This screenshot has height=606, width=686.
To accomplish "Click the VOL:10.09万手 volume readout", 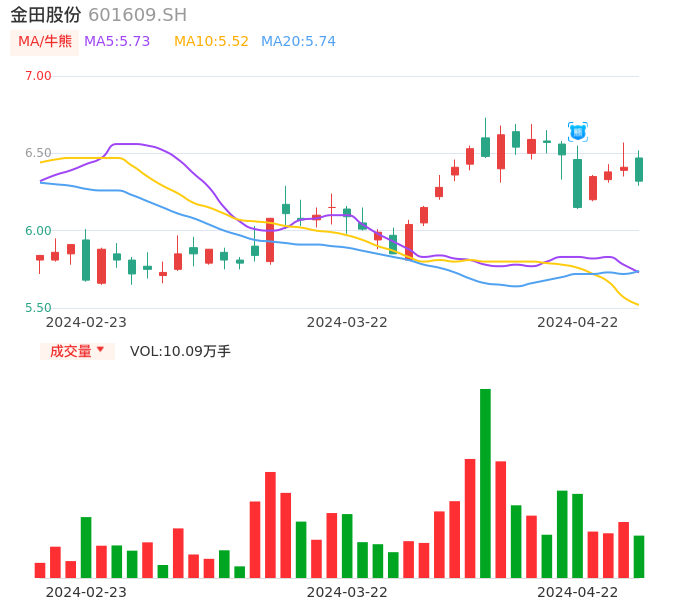I will pos(180,351).
